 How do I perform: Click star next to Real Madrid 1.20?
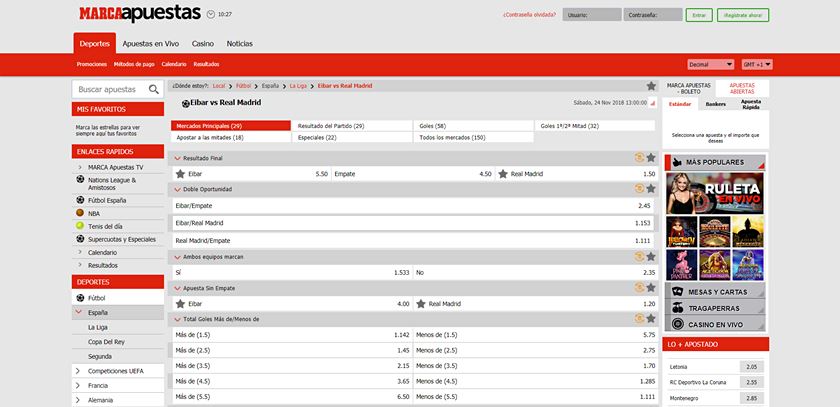421,304
